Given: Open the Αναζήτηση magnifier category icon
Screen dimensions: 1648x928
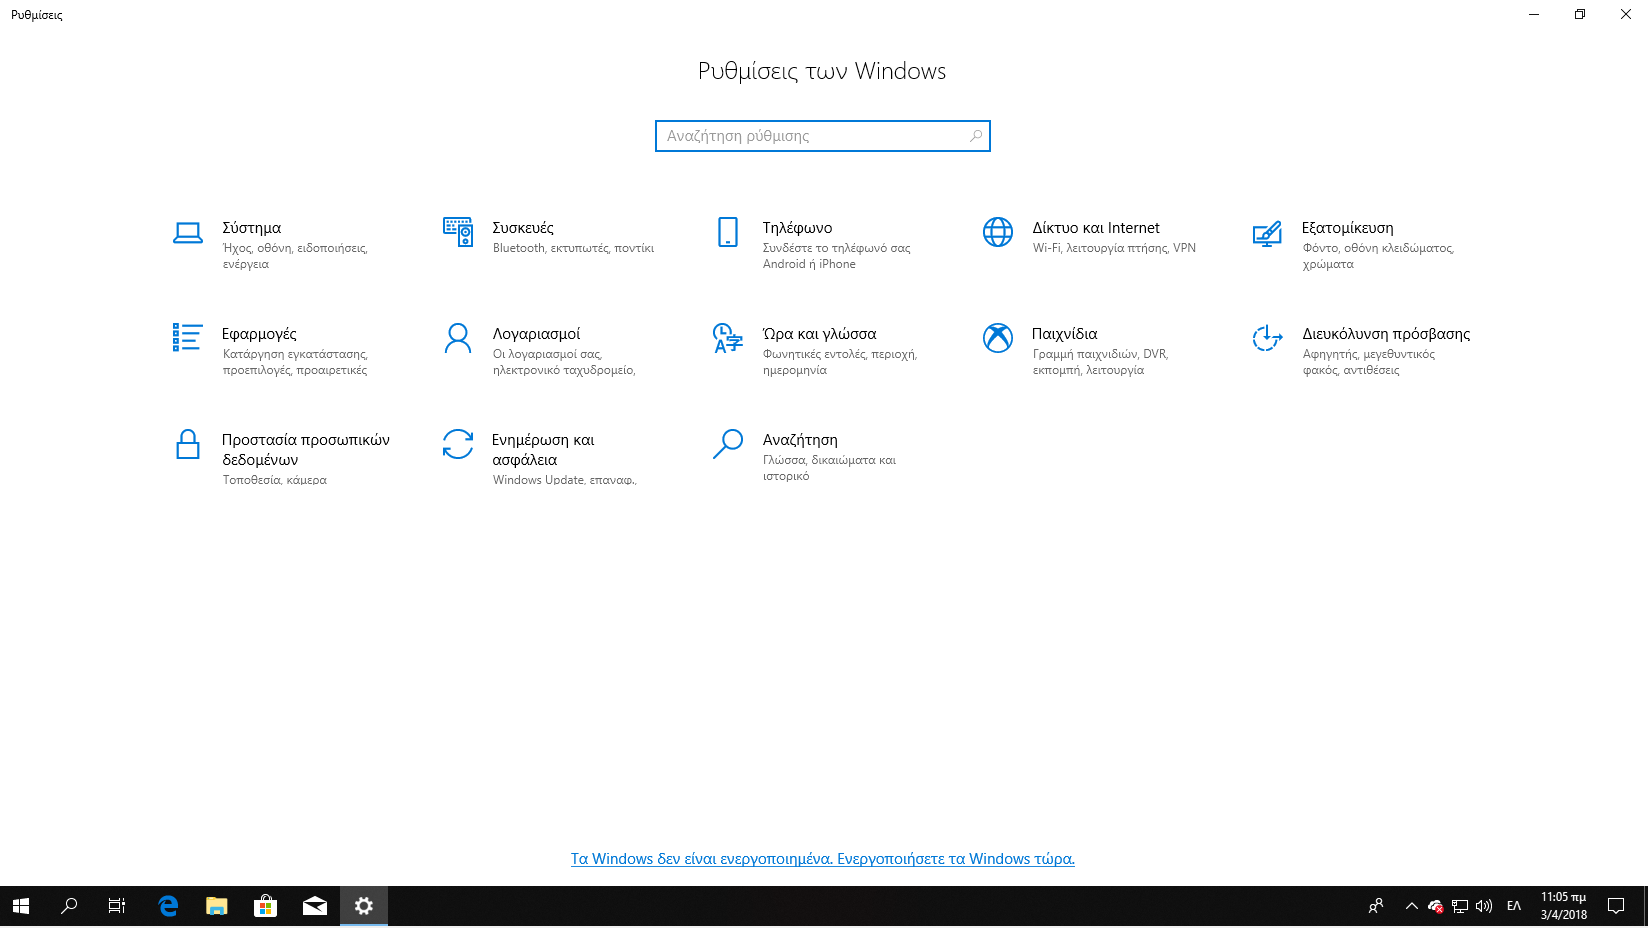Looking at the screenshot, I should pyautogui.click(x=728, y=444).
